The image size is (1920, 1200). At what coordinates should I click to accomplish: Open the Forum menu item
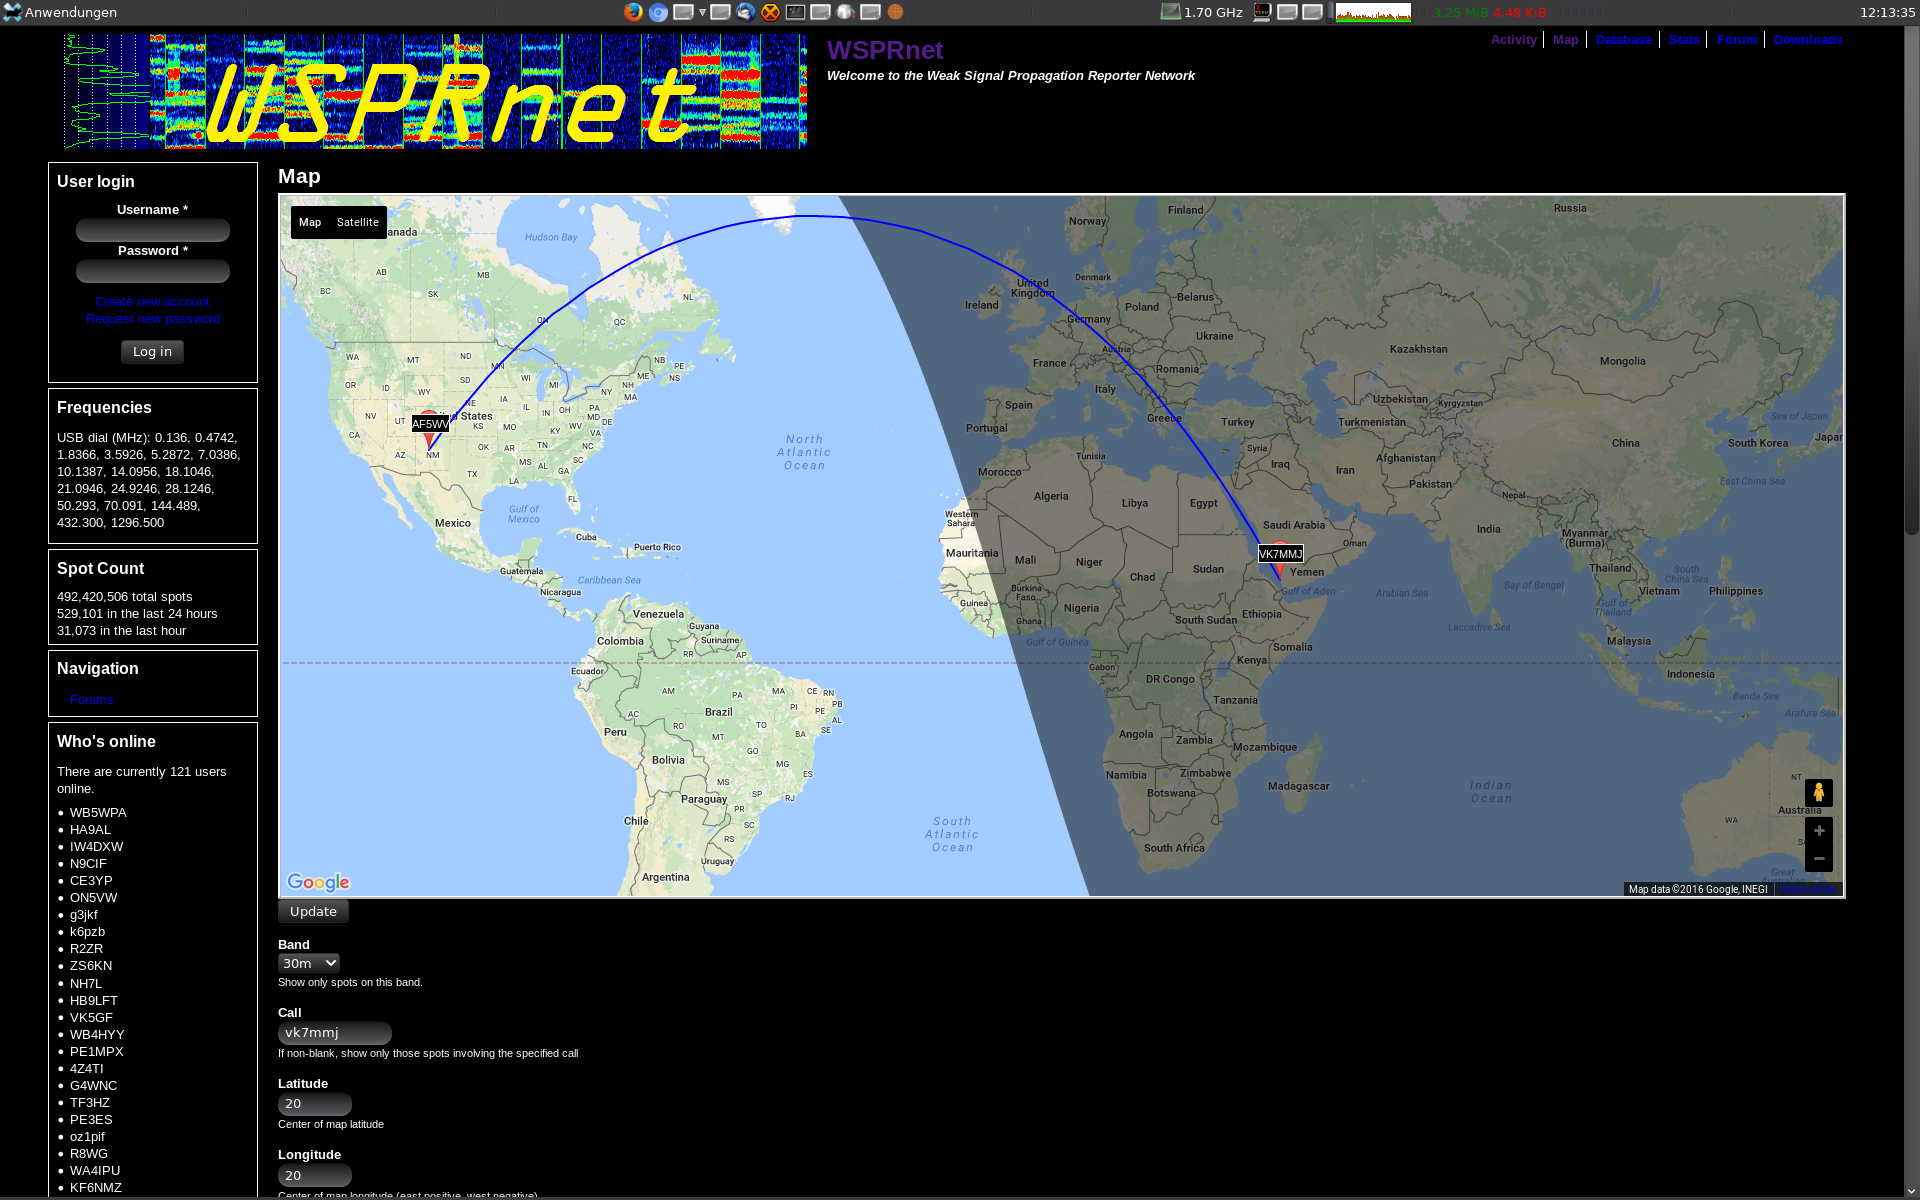click(1737, 40)
